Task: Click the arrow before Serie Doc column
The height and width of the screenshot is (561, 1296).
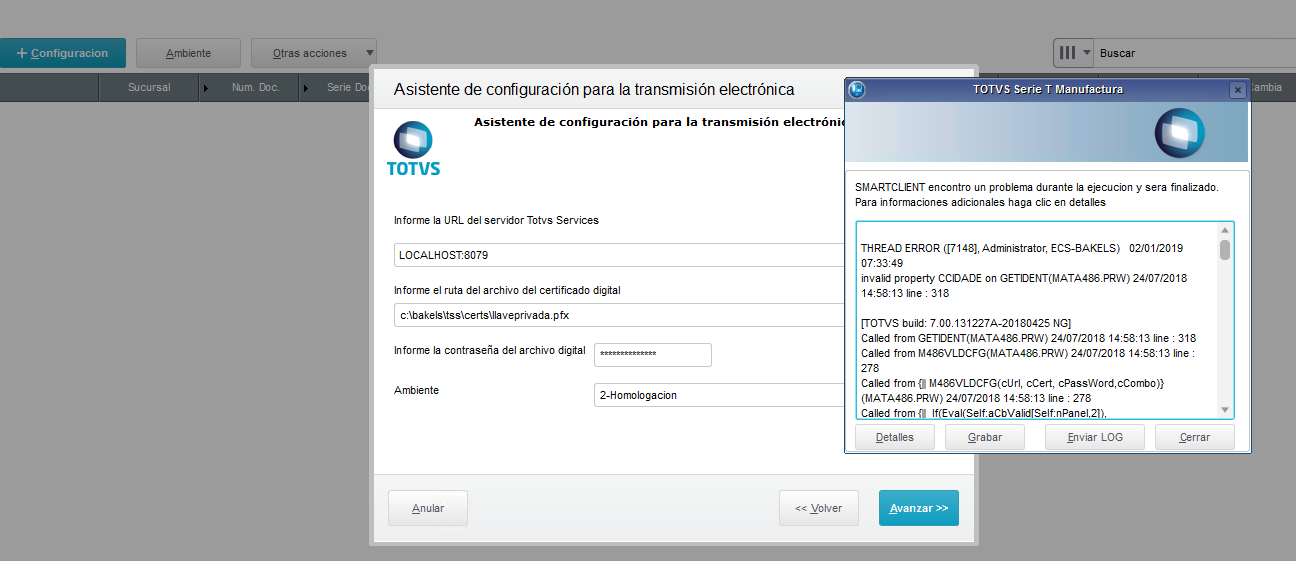Action: click(305, 88)
